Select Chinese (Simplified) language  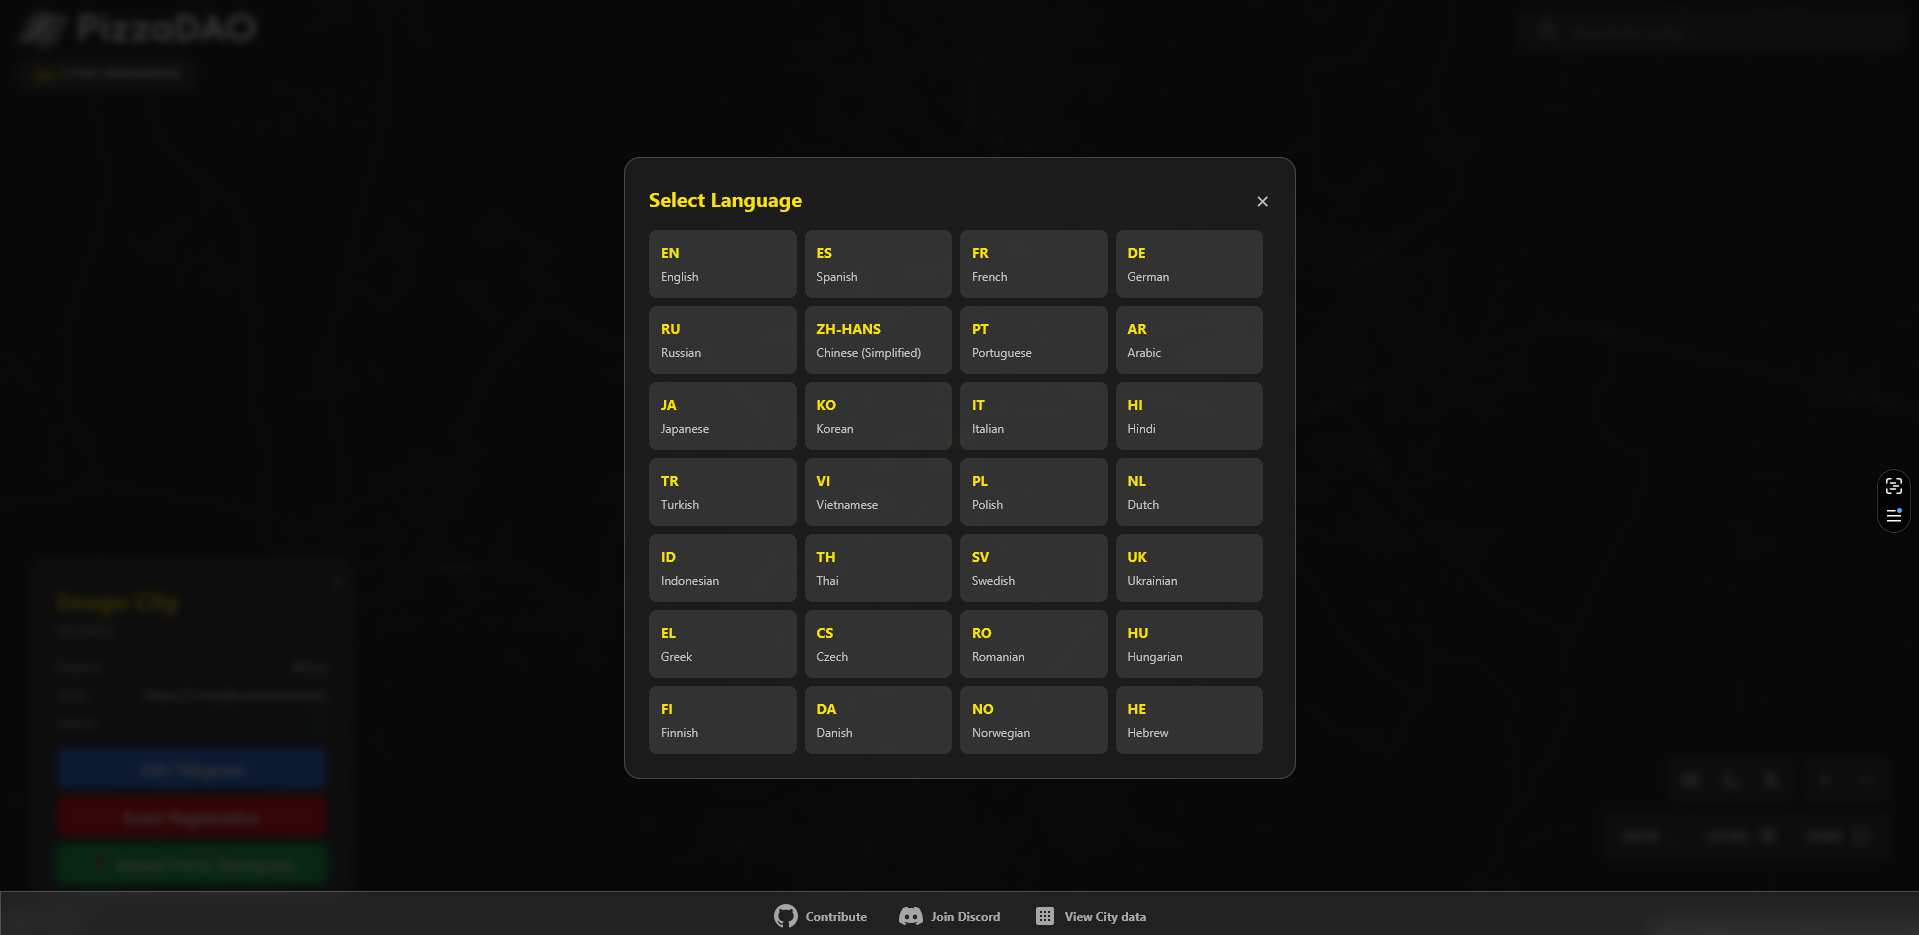pos(877,340)
